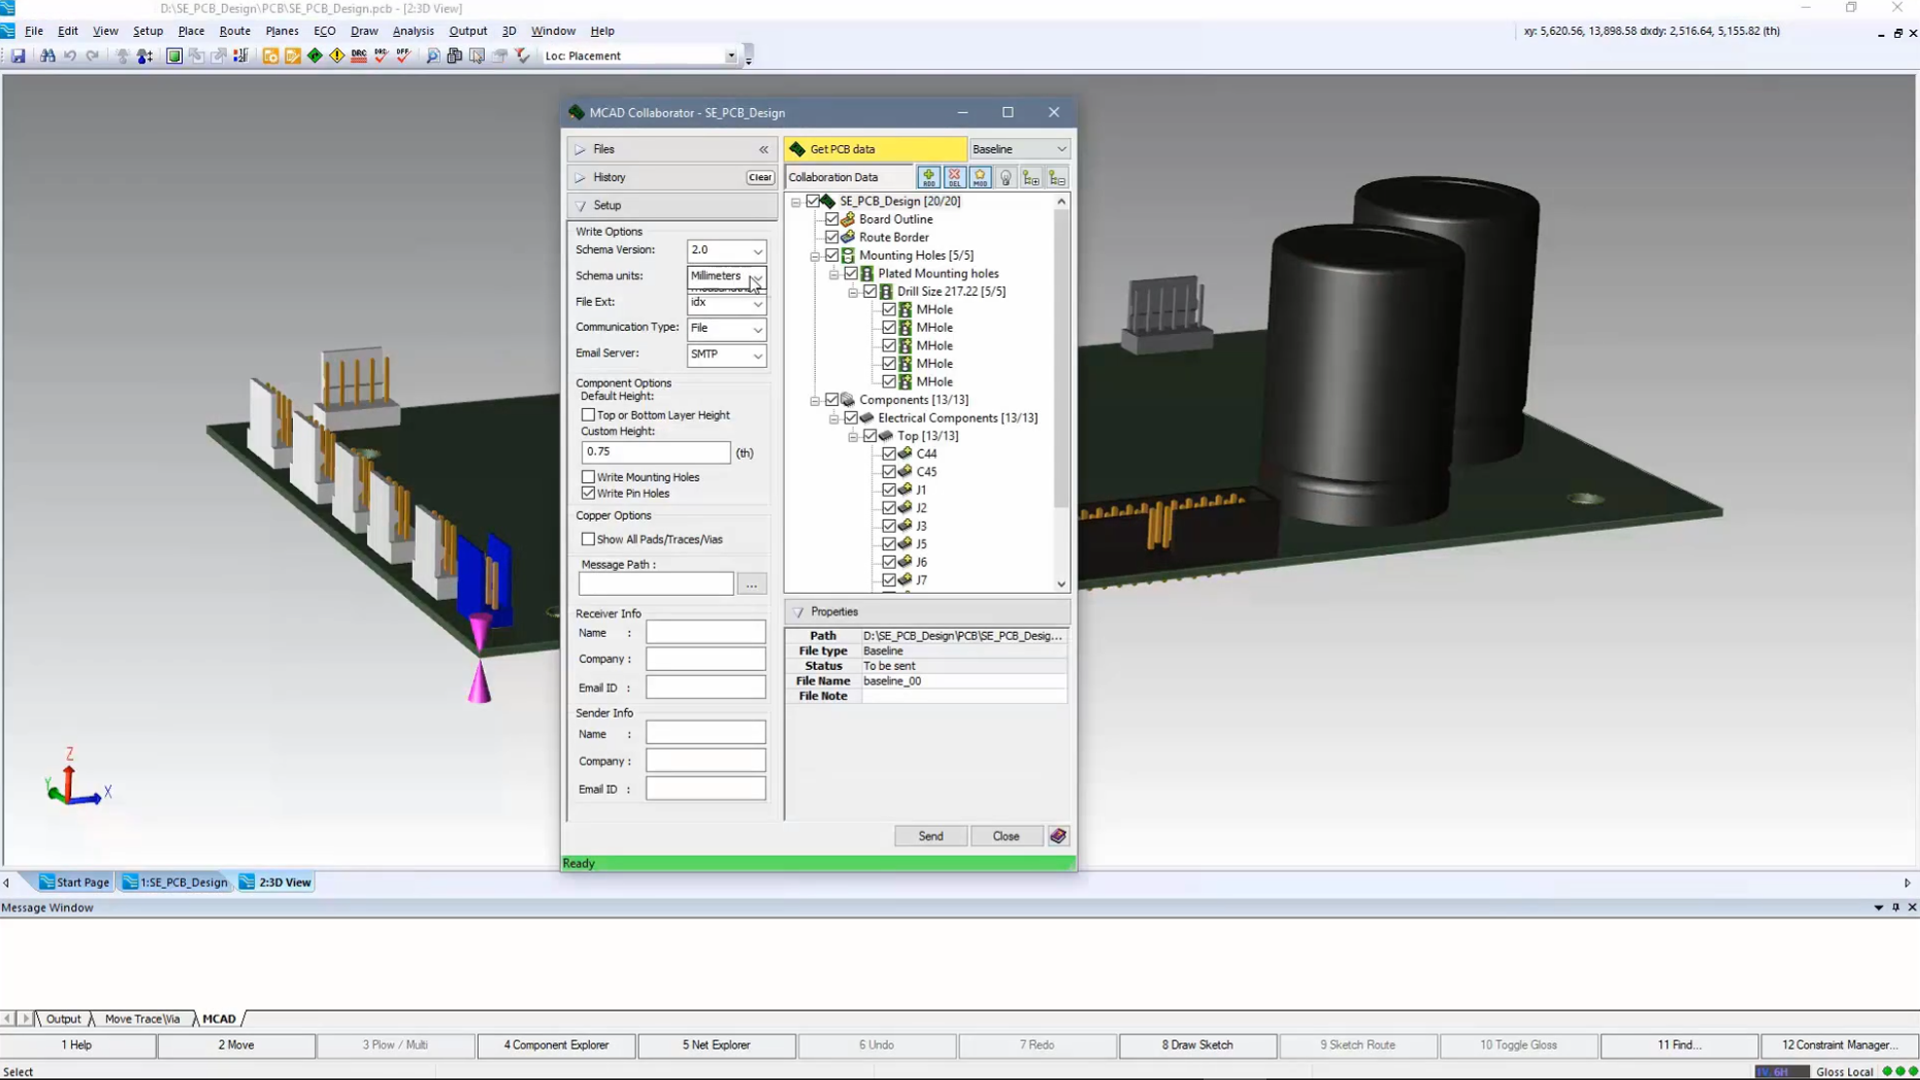Image resolution: width=1920 pixels, height=1080 pixels.
Task: Click the expand-all tree icon in Collaboration Data
Action: 1032,177
